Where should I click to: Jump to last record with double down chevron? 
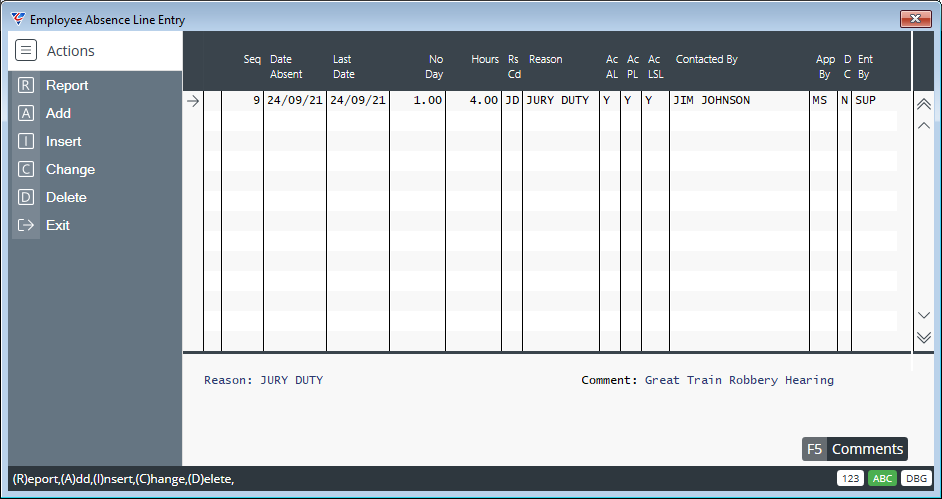click(x=924, y=337)
